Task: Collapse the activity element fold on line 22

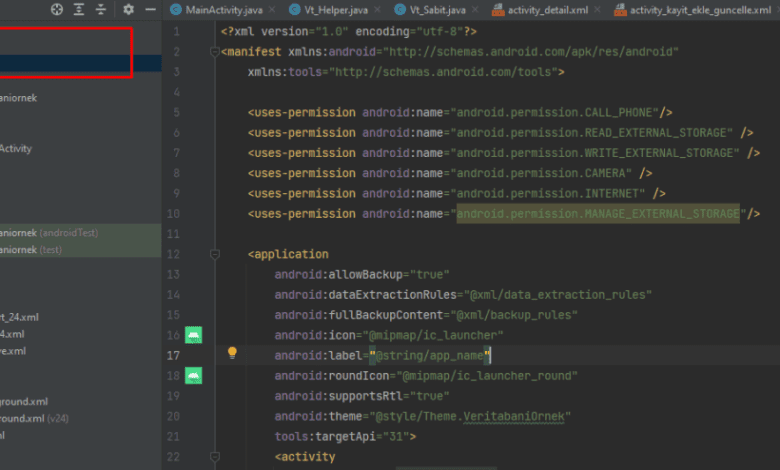Action: click(x=215, y=457)
